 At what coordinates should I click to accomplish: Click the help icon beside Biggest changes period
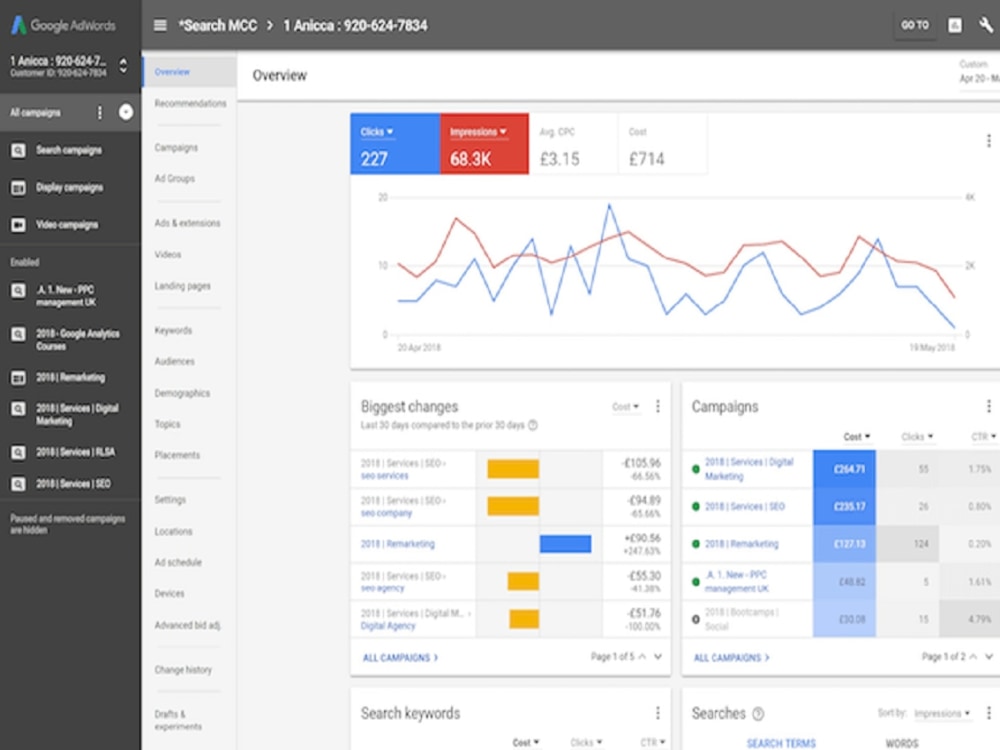click(533, 425)
